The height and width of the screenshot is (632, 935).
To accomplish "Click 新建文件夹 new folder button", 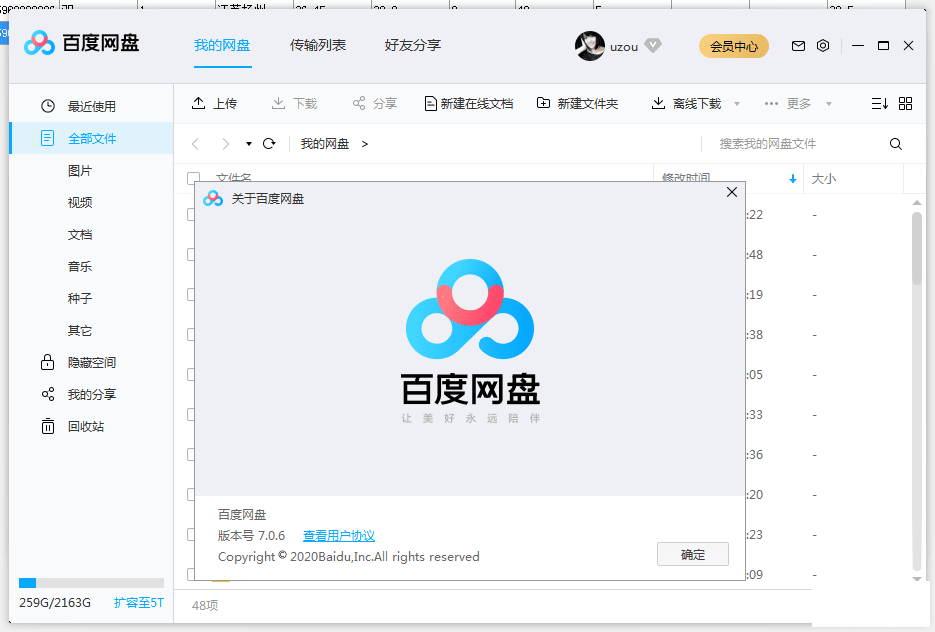I will click(x=577, y=104).
